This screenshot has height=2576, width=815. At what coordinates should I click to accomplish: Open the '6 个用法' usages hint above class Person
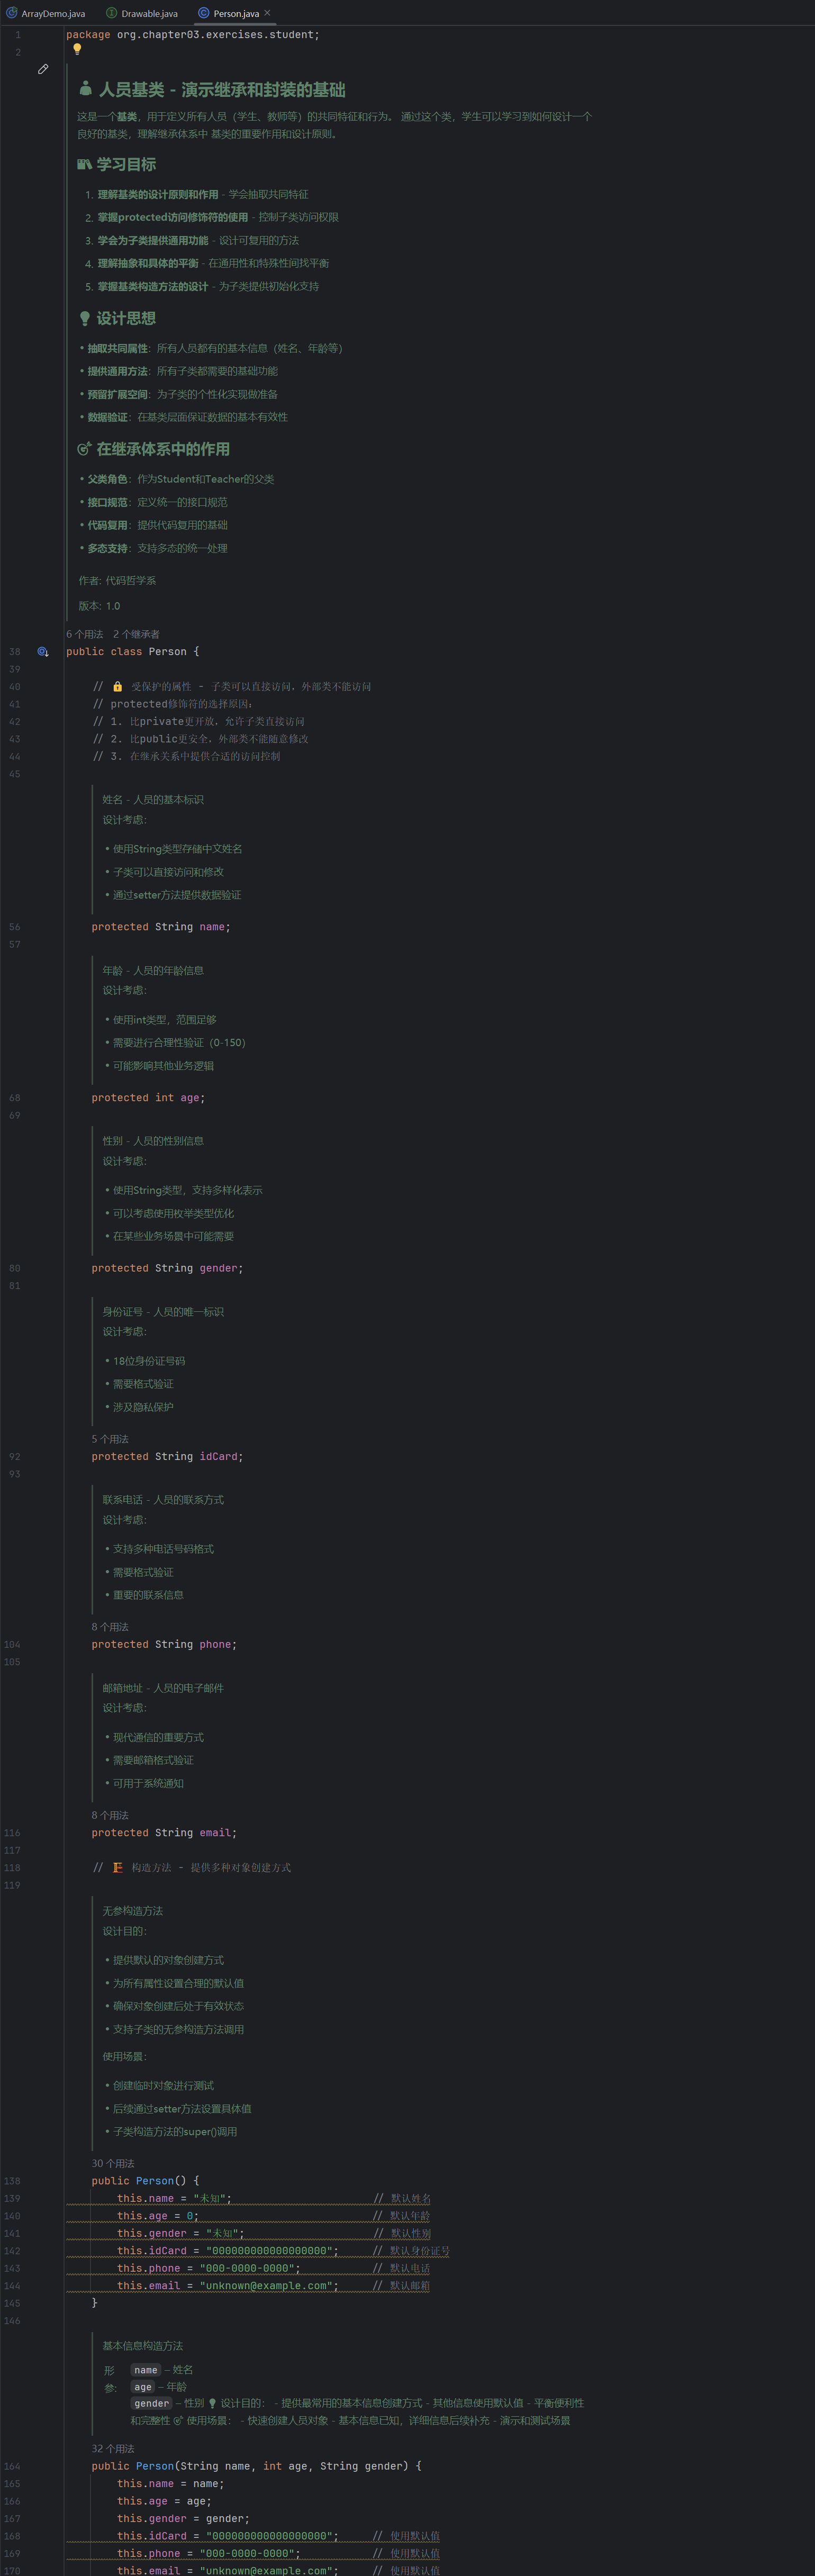point(85,634)
